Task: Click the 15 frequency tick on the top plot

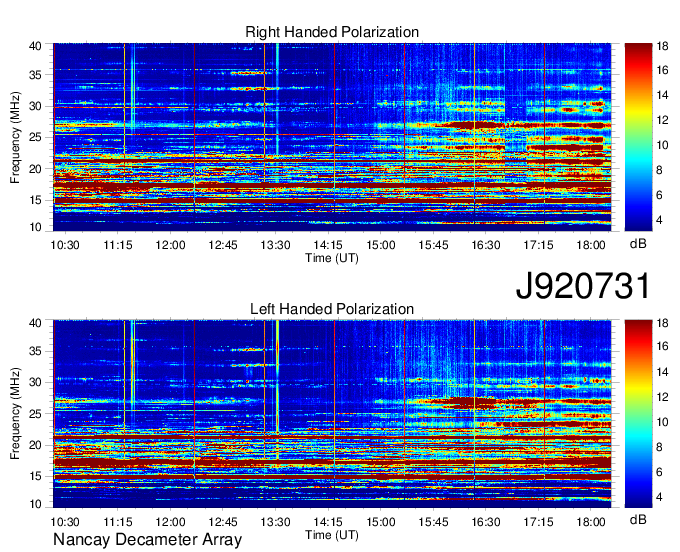Action: click(x=35, y=200)
